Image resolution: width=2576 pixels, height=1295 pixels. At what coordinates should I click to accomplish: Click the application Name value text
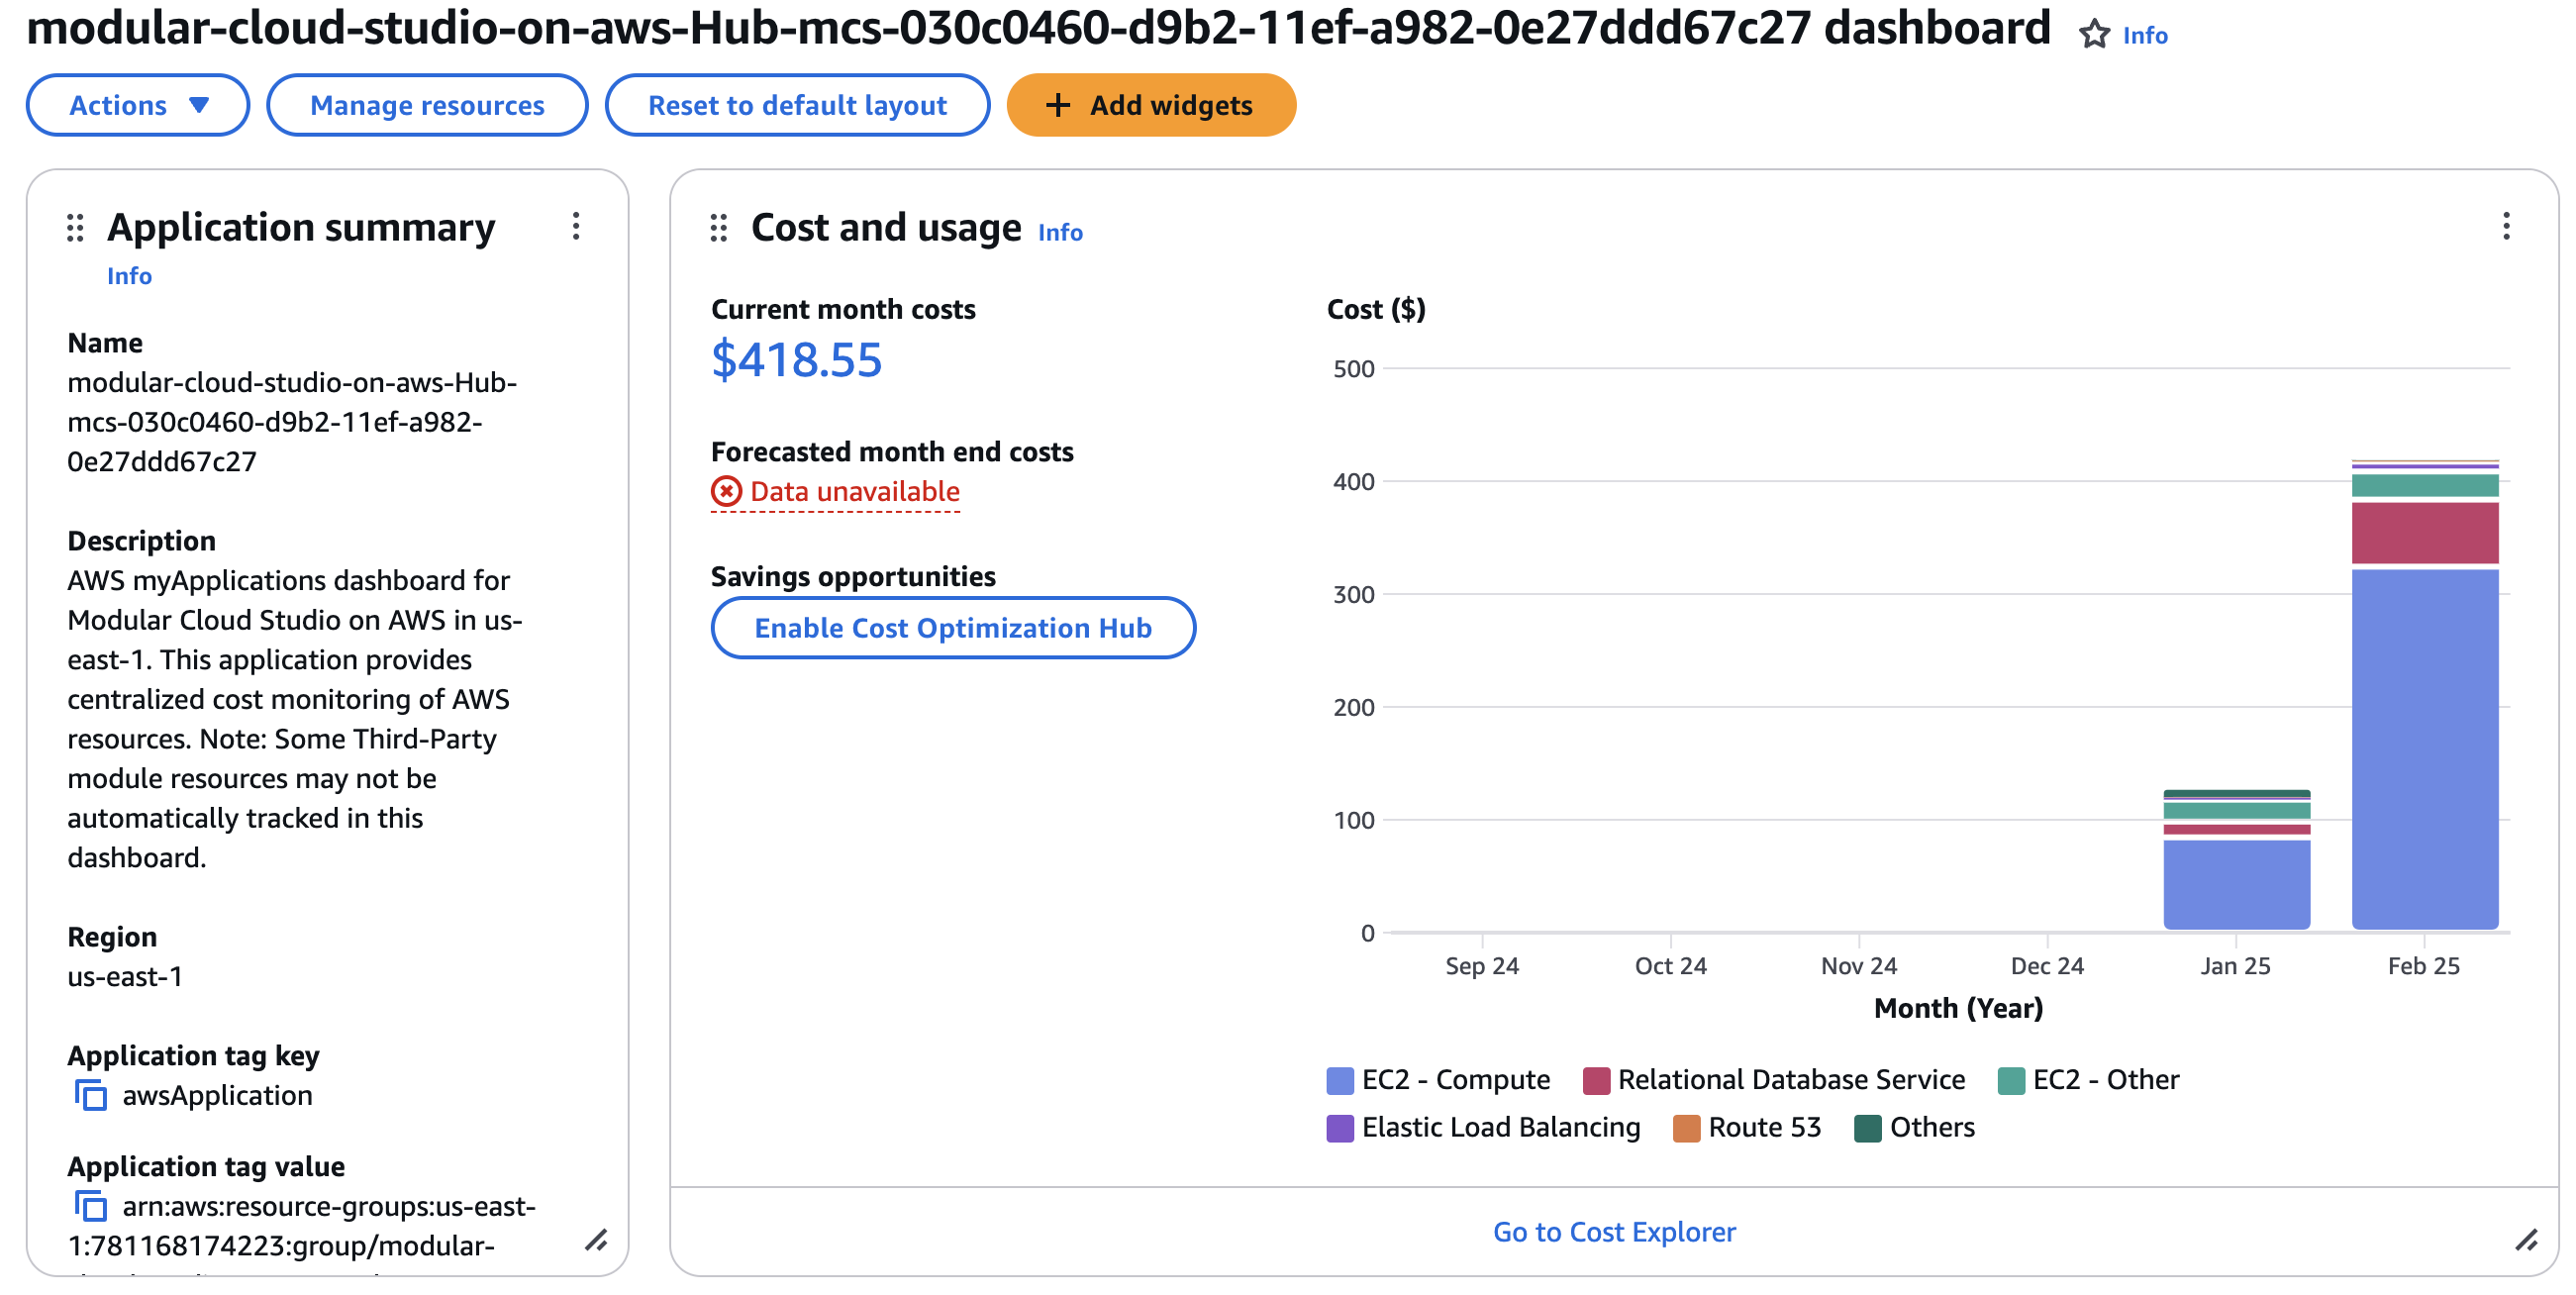291,422
